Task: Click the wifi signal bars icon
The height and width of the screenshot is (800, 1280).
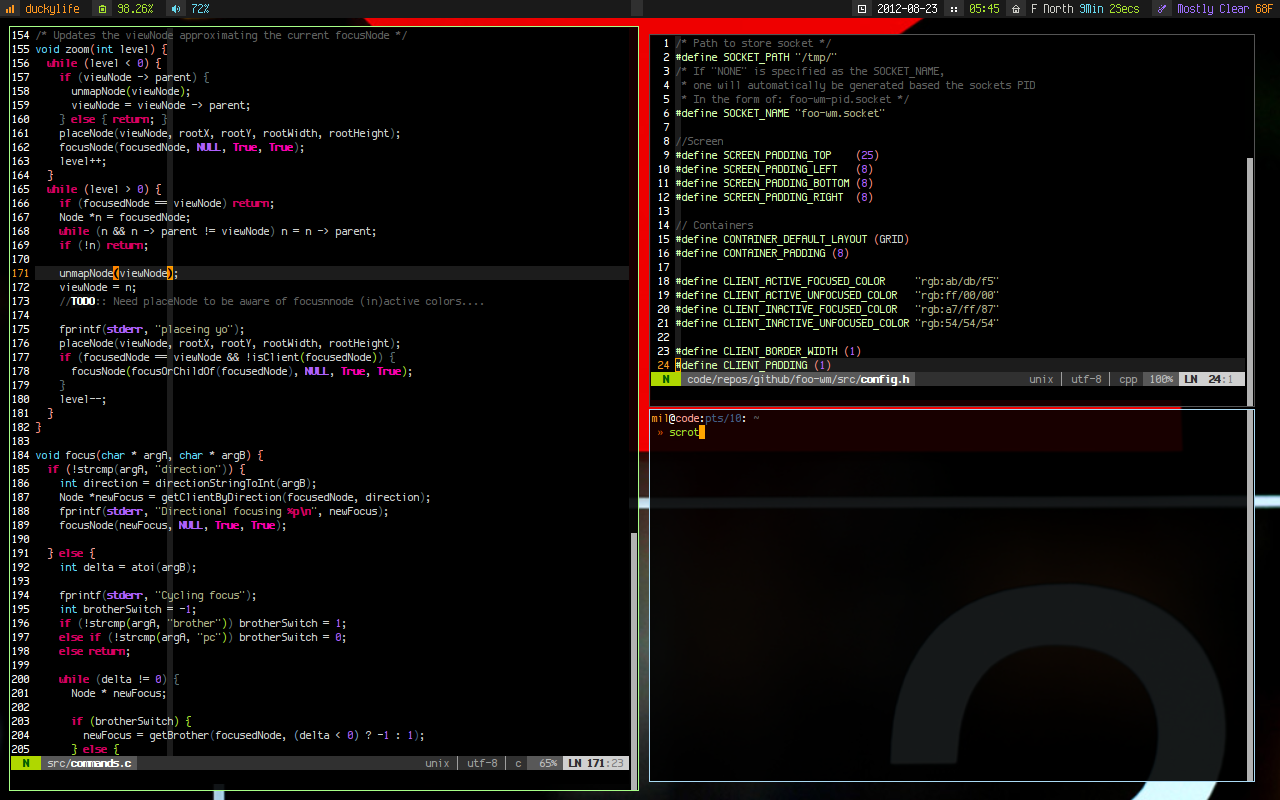Action: (x=11, y=9)
